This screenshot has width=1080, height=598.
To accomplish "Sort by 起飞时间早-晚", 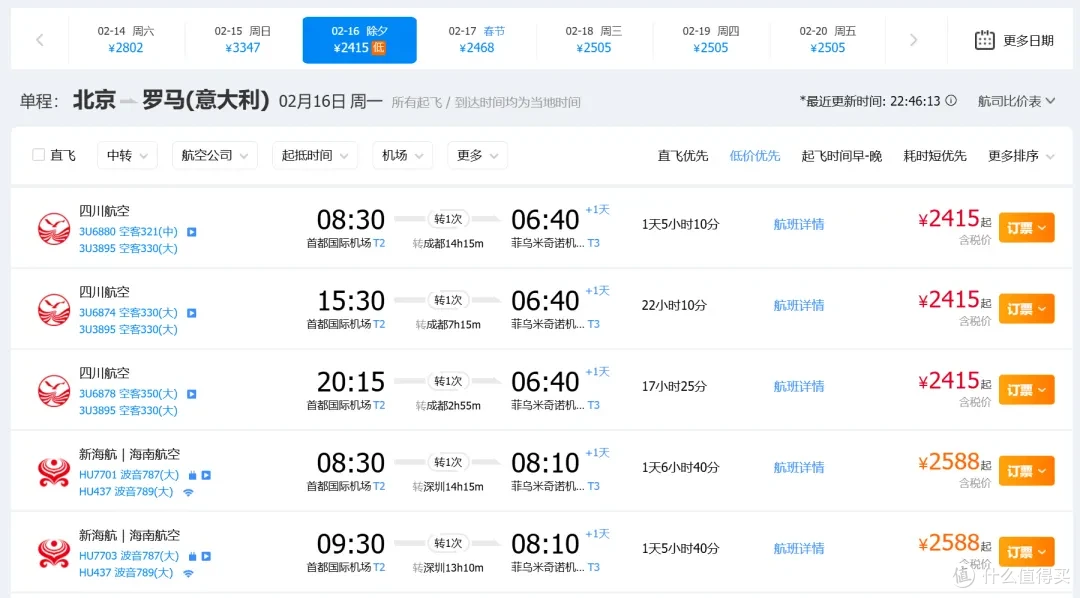I will pyautogui.click(x=842, y=156).
